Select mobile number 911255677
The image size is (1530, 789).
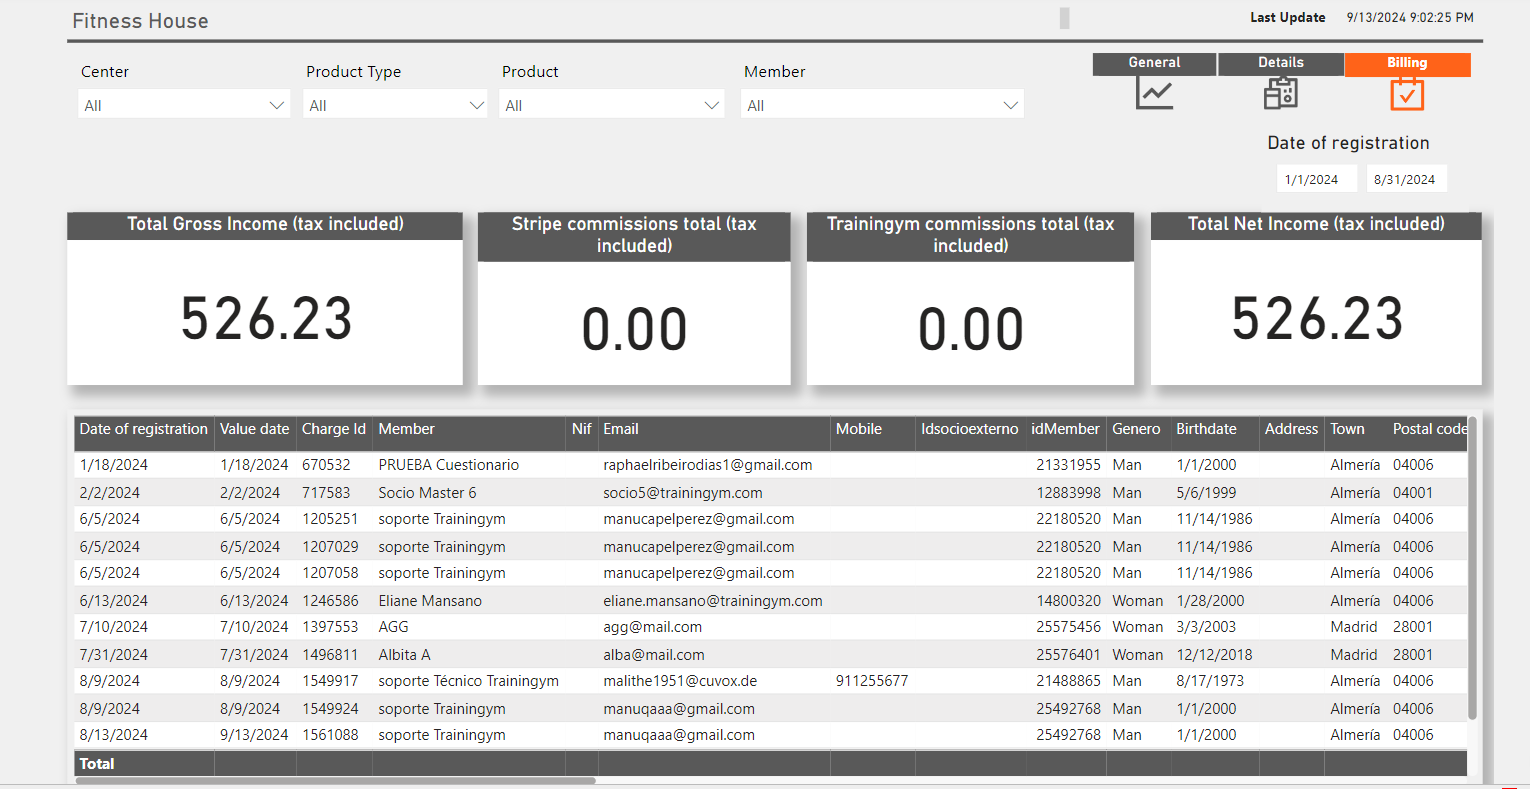(872, 681)
